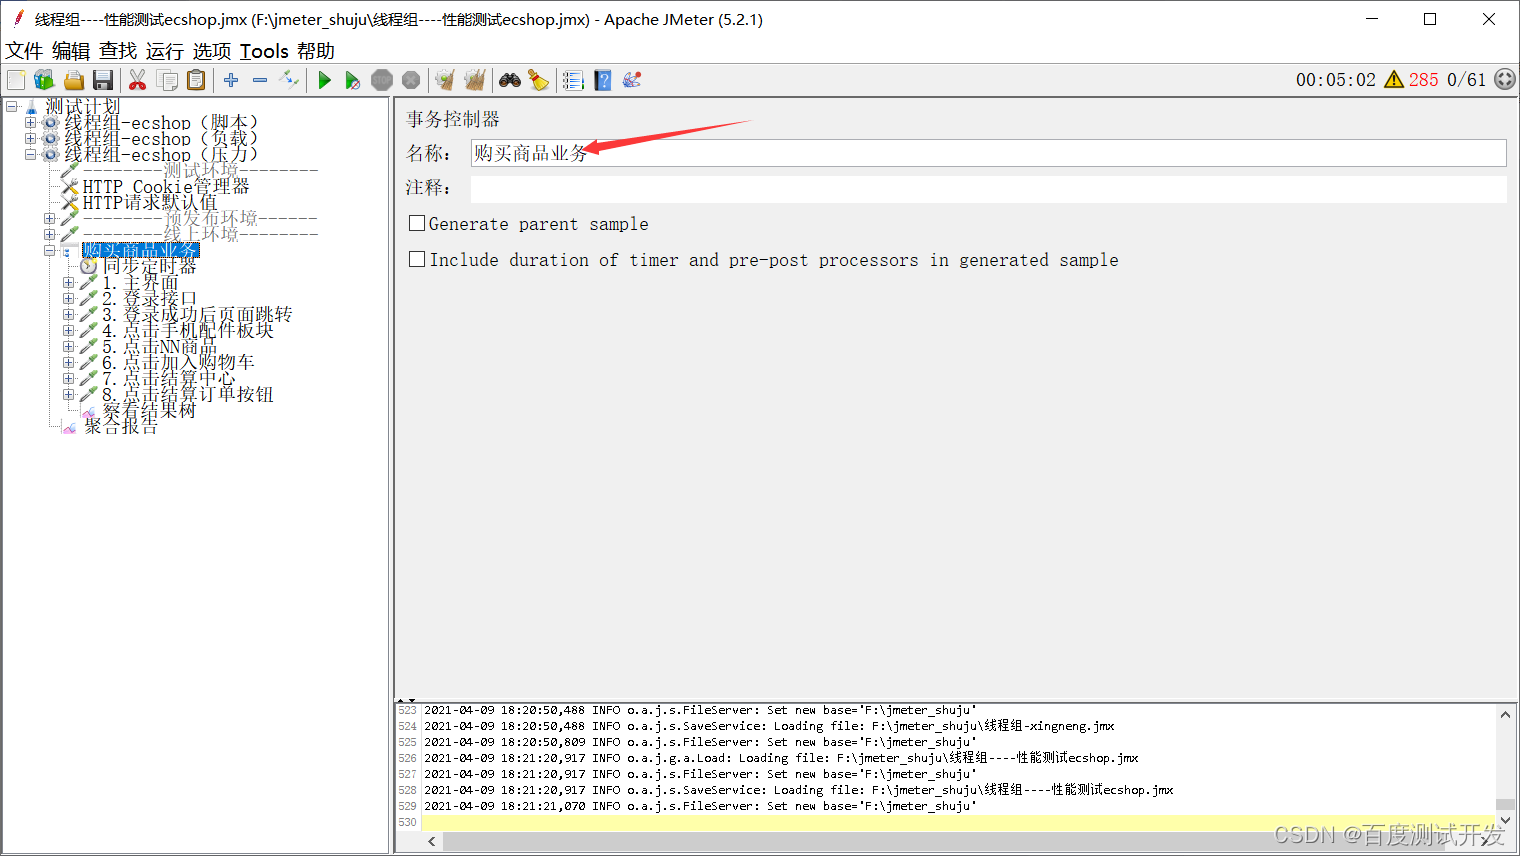The width and height of the screenshot is (1520, 856).
Task: Click the Open file folder icon
Action: [x=73, y=80]
